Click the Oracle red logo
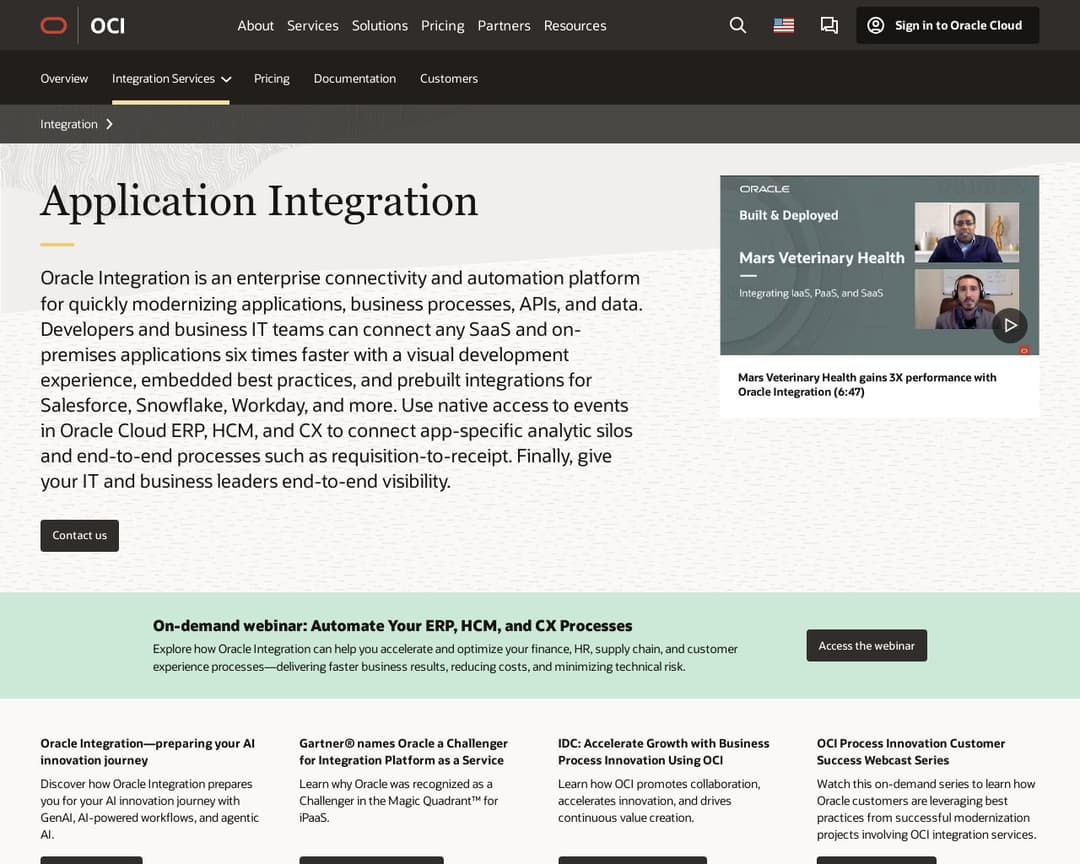This screenshot has height=864, width=1080. click(x=54, y=25)
